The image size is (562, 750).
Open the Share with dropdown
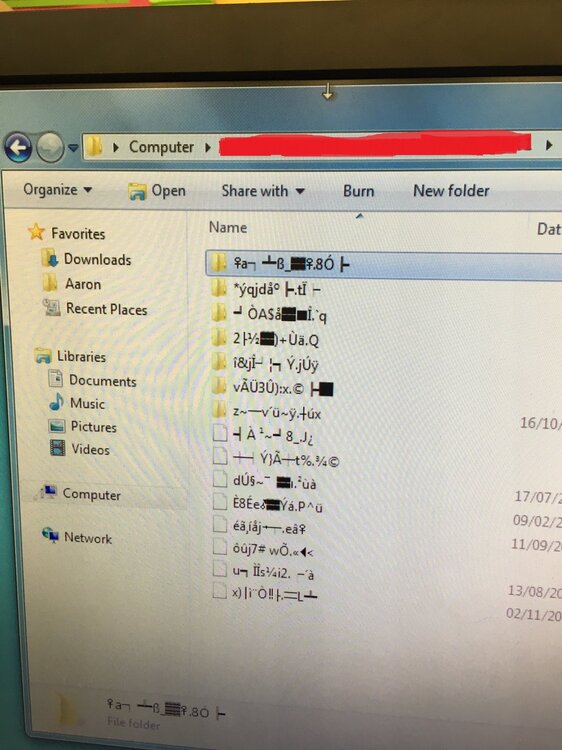point(263,191)
